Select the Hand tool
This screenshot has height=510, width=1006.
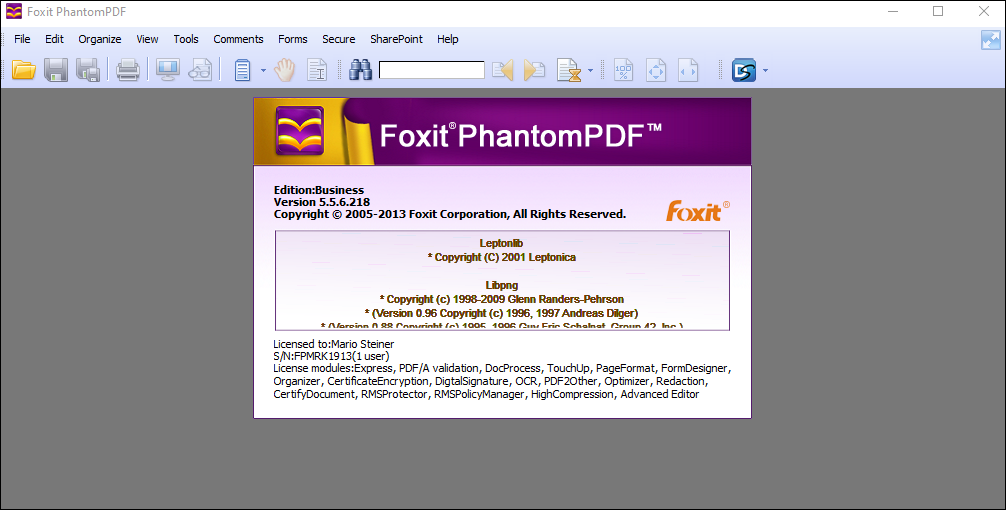click(x=285, y=70)
